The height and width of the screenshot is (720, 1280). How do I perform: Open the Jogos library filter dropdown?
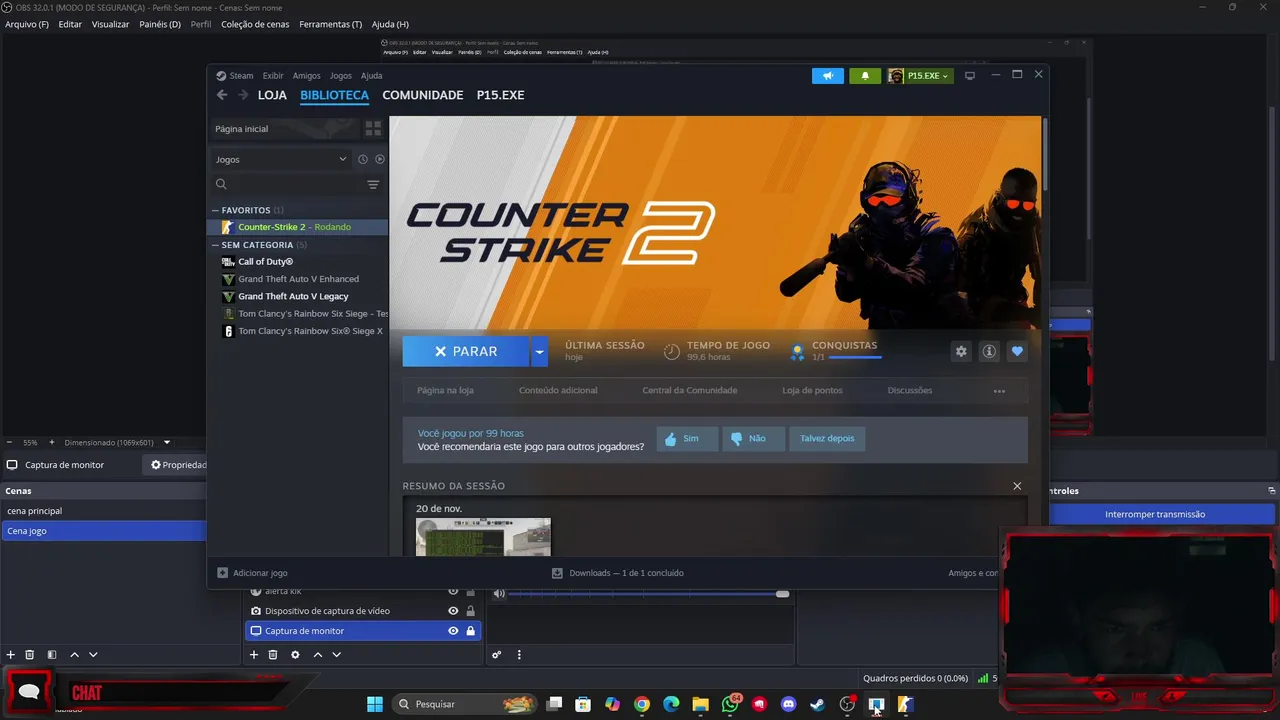point(281,159)
